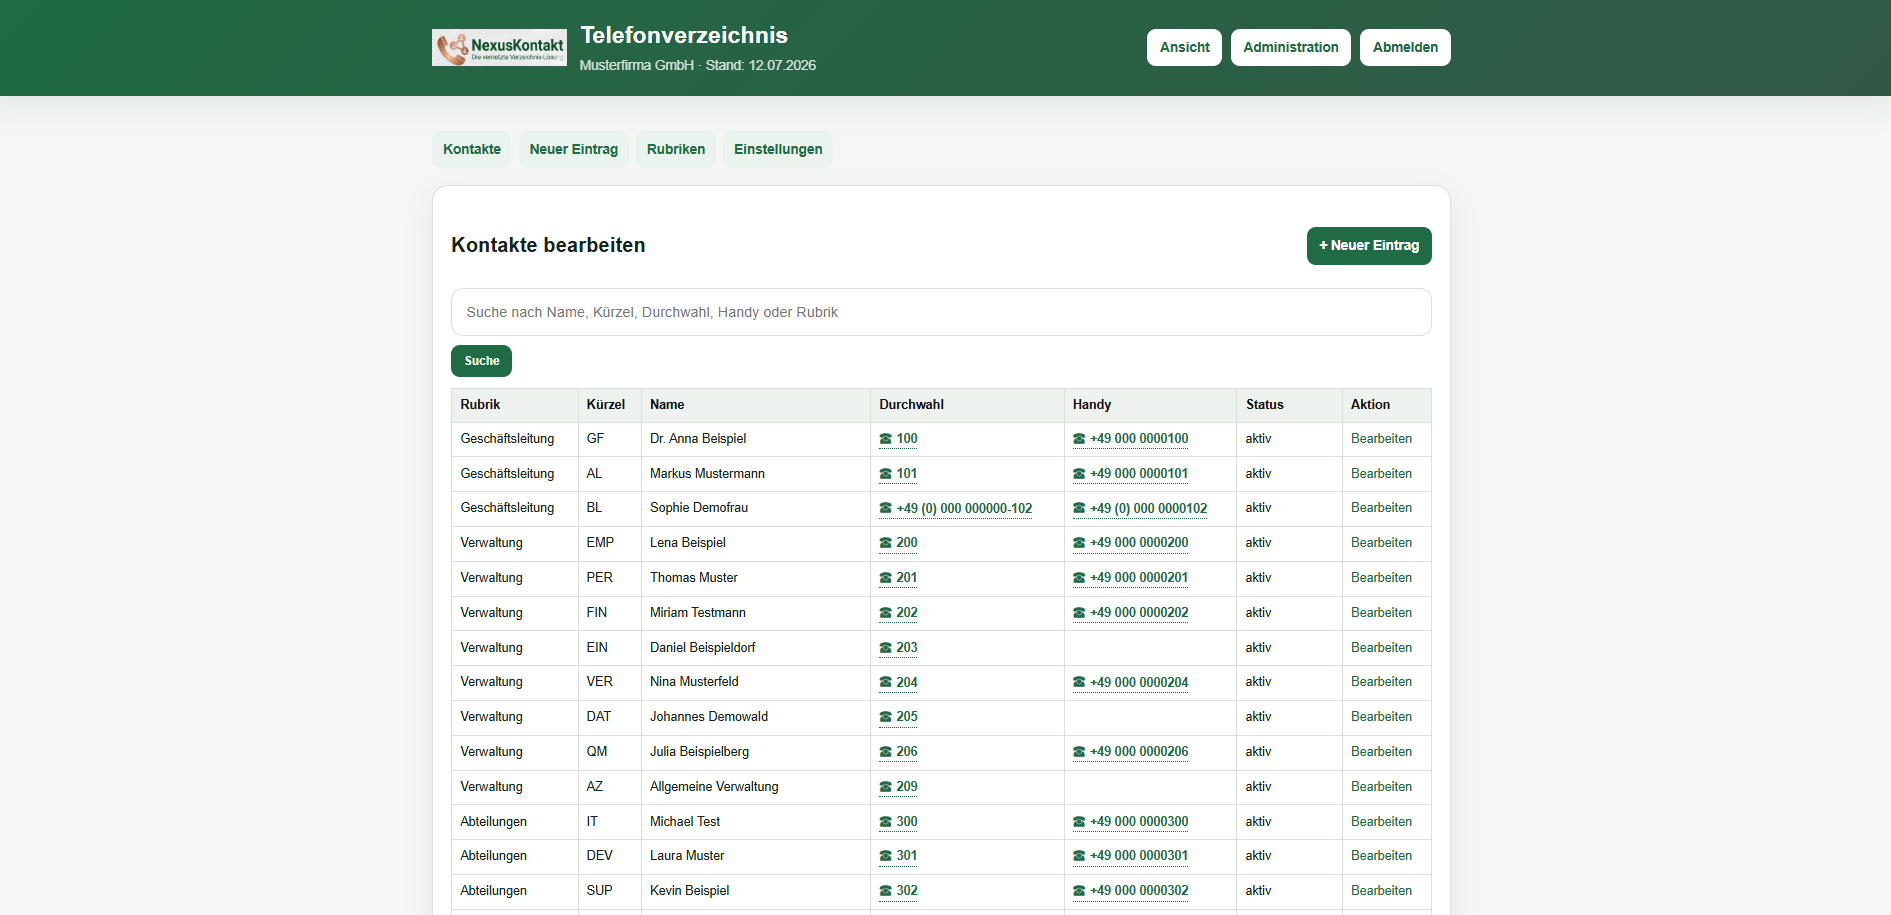Viewport: 1891px width, 915px height.
Task: Click phone icon beside mobile +49 000 0000206
Action: 1079,752
